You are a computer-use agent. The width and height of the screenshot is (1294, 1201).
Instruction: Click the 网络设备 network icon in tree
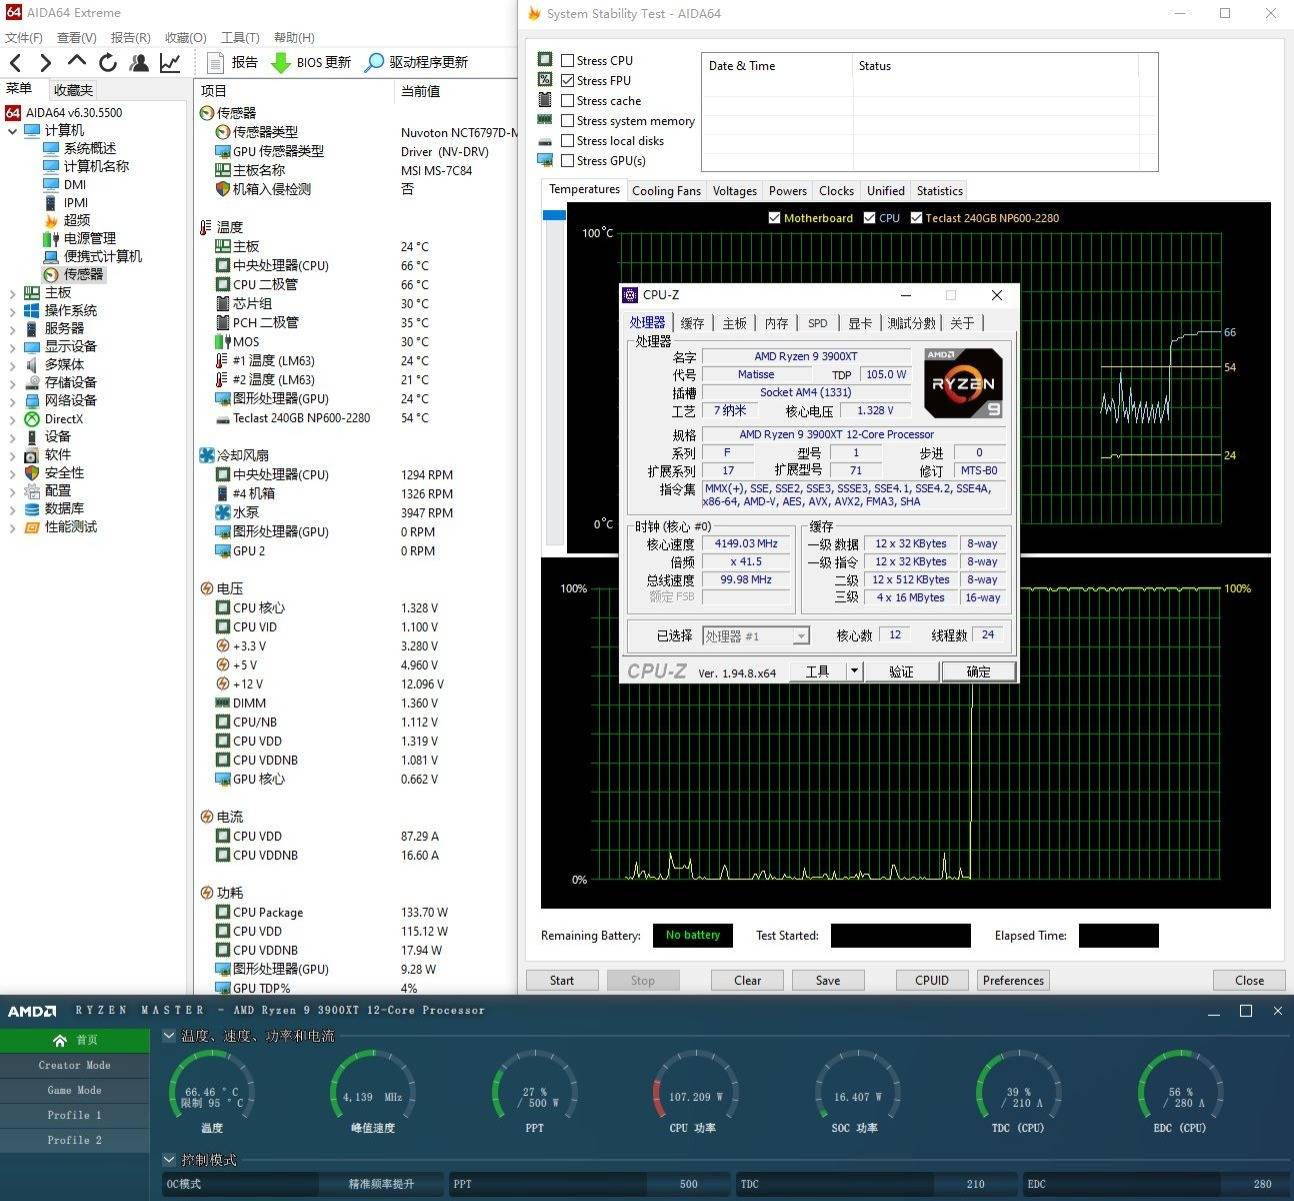point(32,400)
